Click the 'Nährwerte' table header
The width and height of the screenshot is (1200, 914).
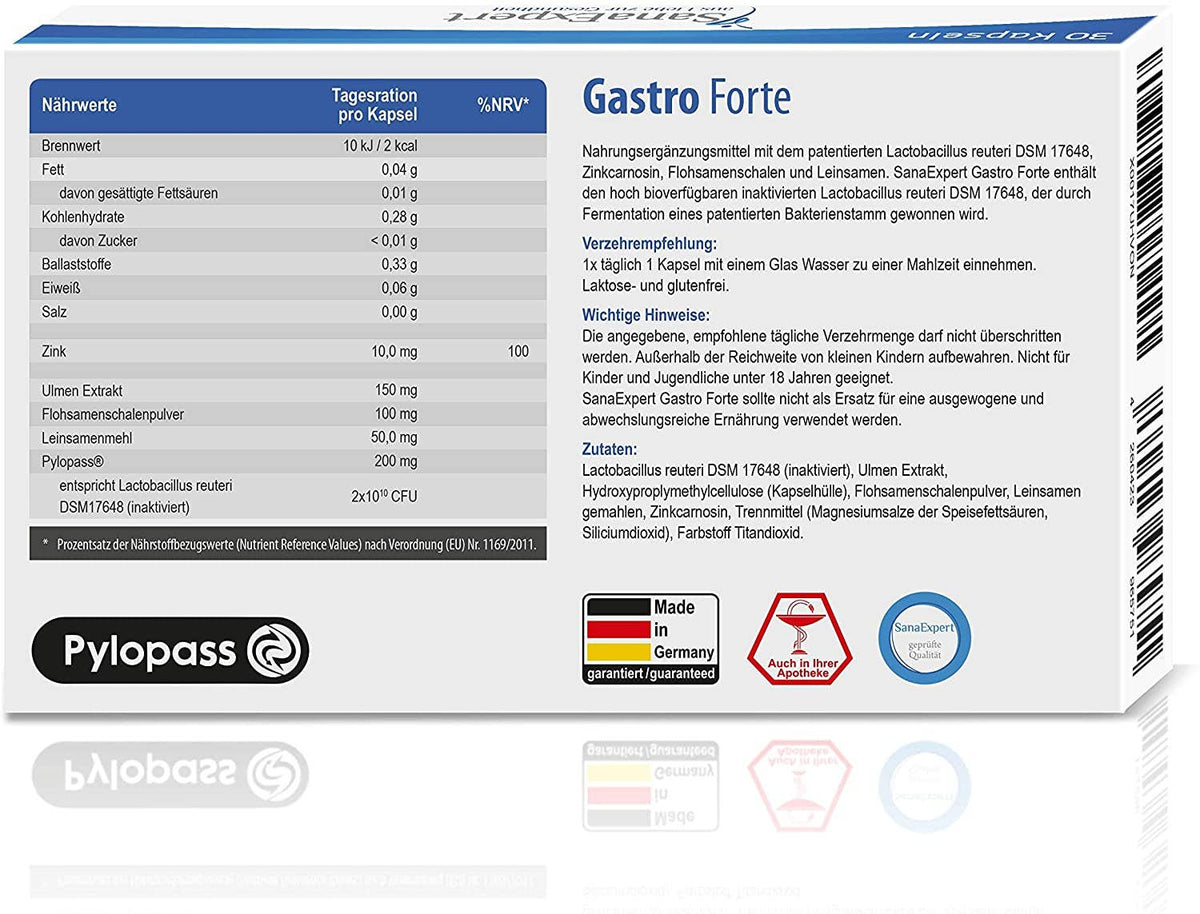click(79, 105)
